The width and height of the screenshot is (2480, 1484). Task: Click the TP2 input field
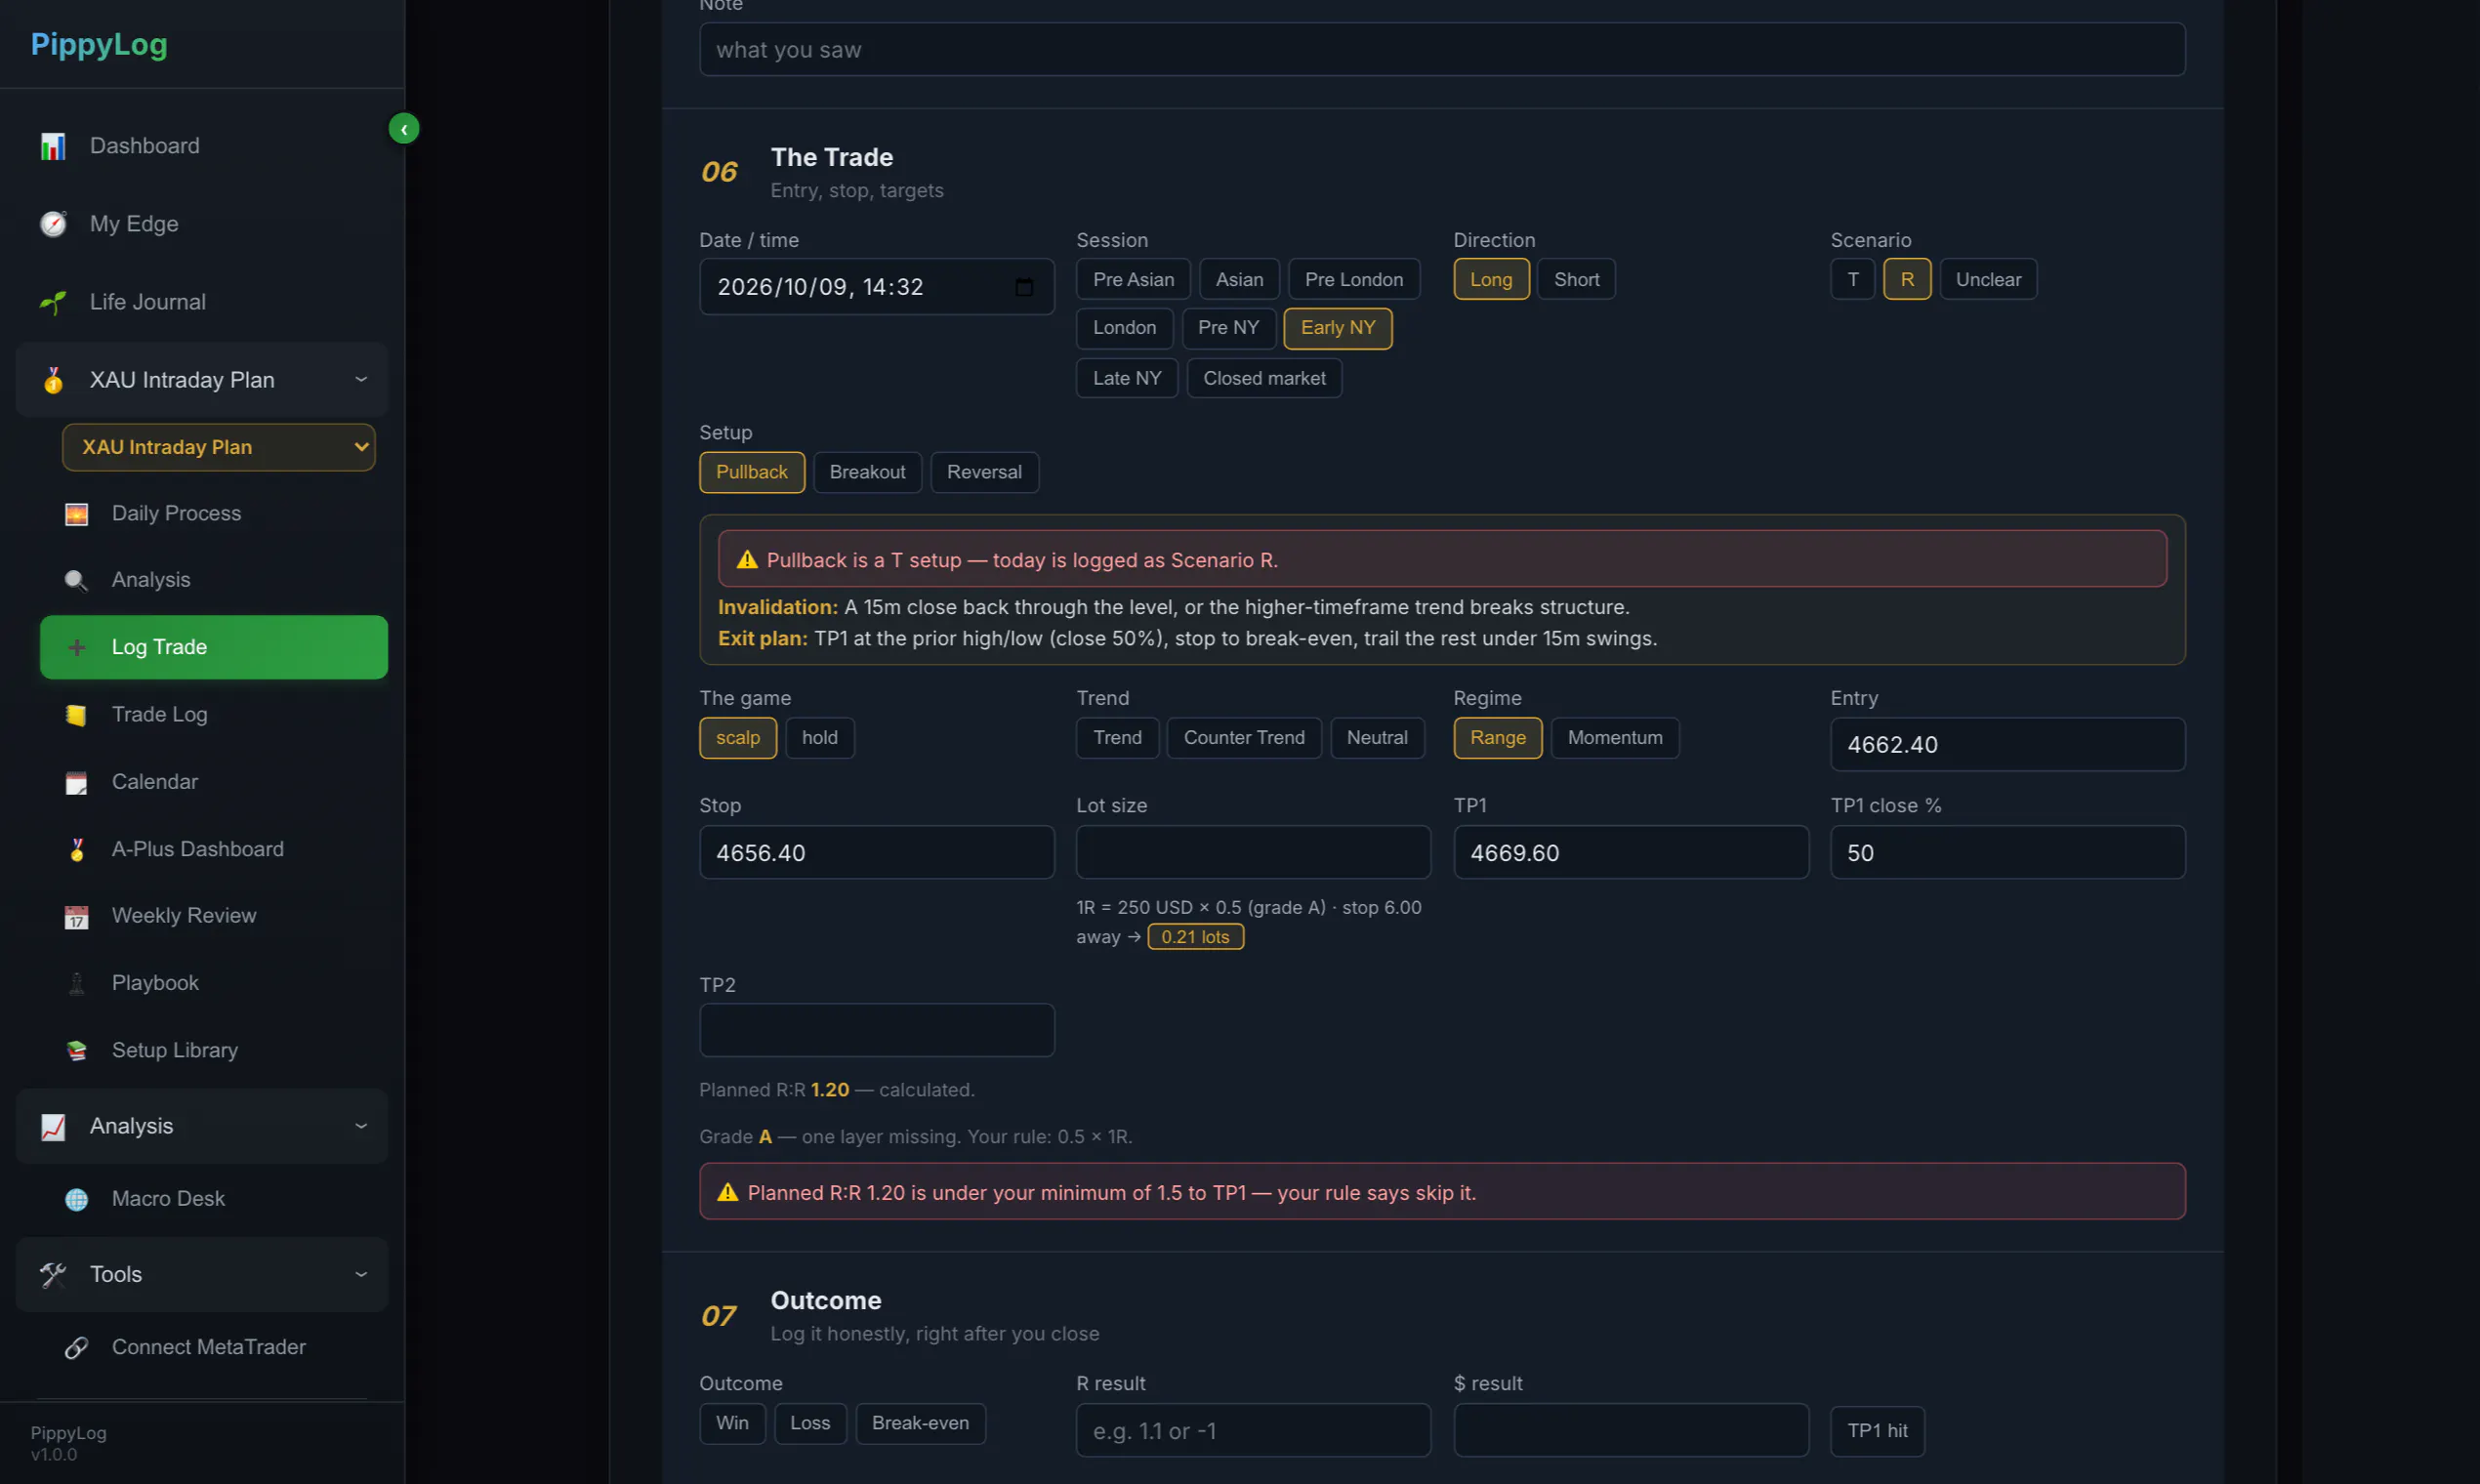(876, 1030)
